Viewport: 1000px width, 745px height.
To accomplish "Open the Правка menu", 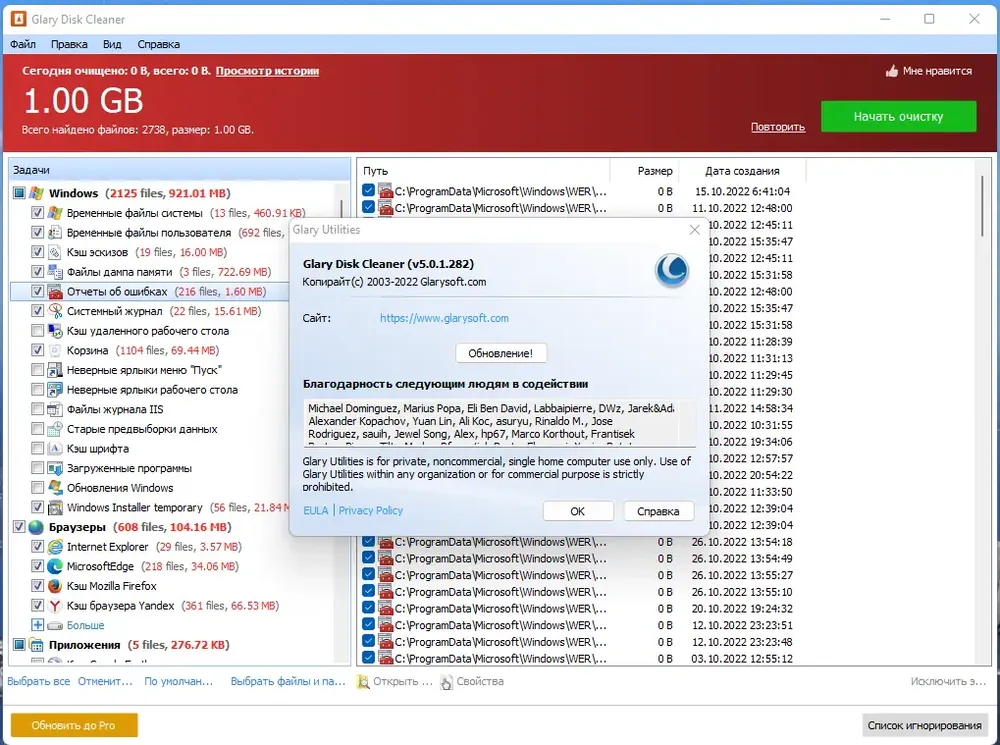I will (x=69, y=44).
